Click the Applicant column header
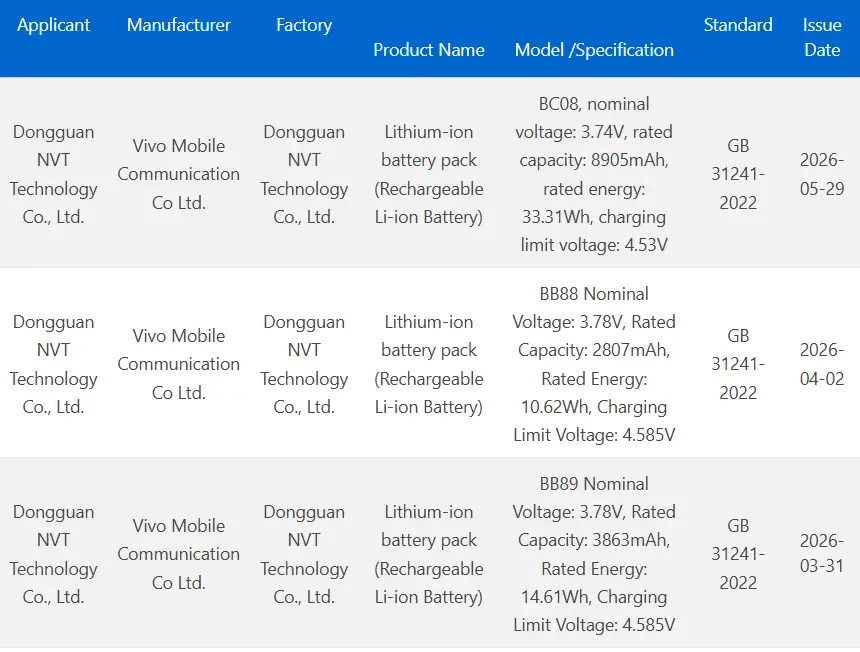Image resolution: width=860 pixels, height=652 pixels. click(53, 25)
